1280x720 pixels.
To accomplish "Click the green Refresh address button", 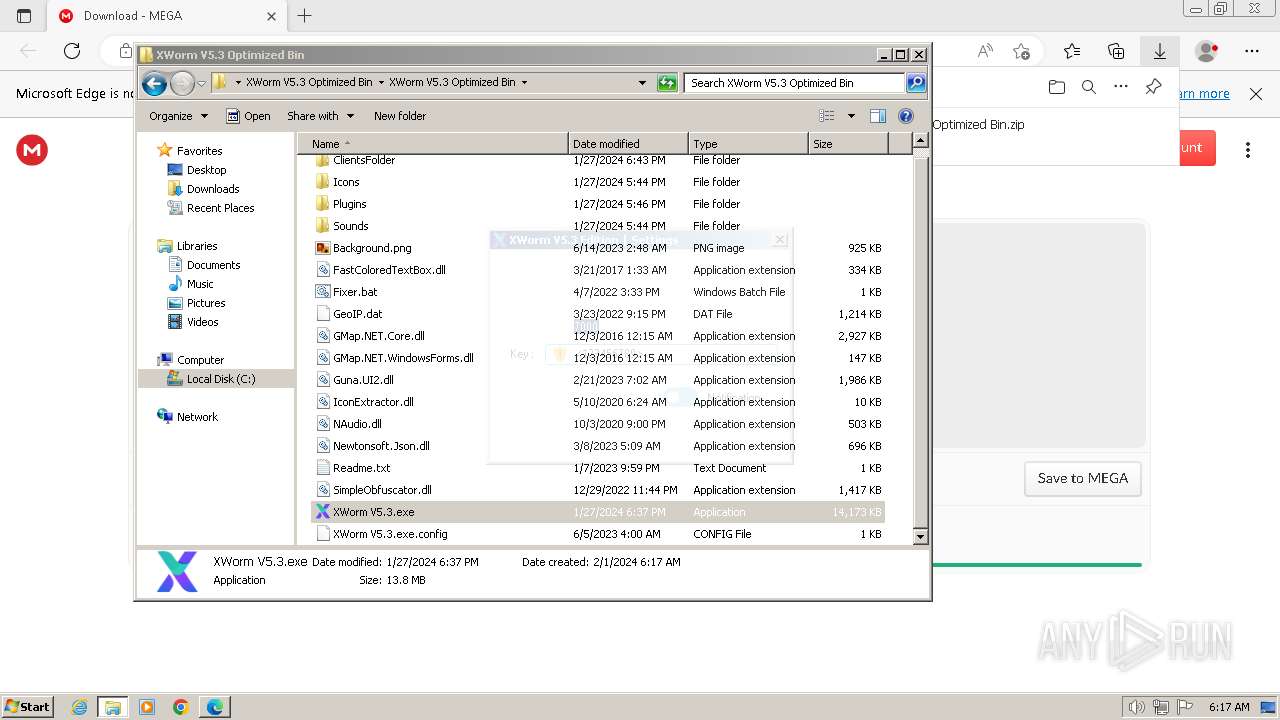I will (x=667, y=83).
